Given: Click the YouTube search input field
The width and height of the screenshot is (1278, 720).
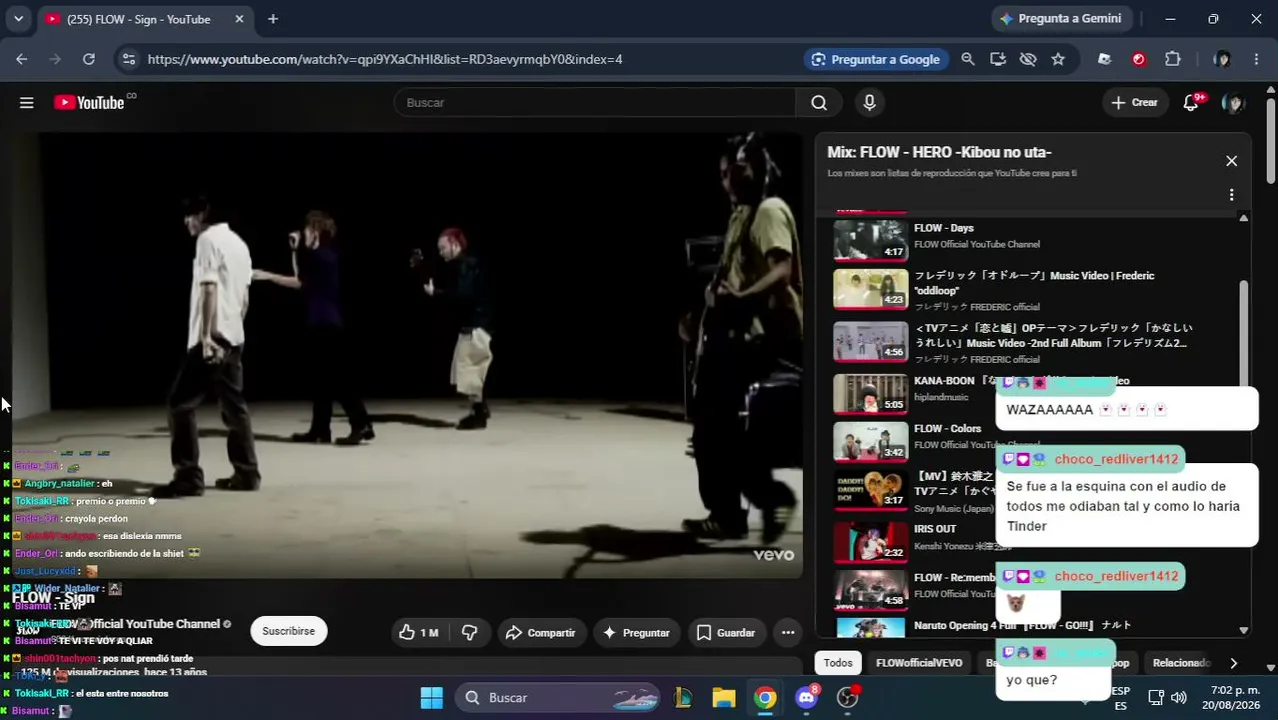Looking at the screenshot, I should pyautogui.click(x=595, y=102).
